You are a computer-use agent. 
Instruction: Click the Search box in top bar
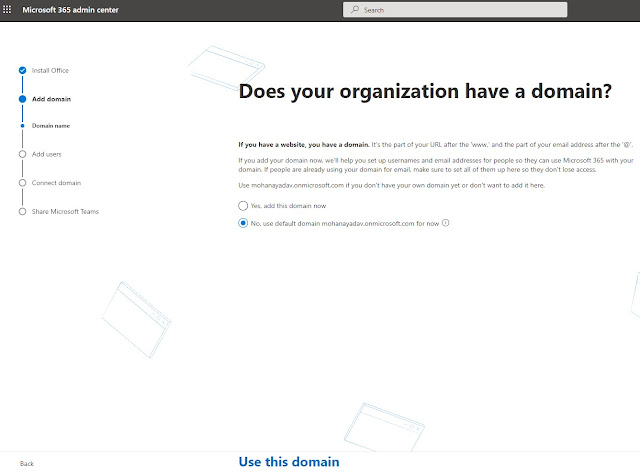tap(455, 10)
